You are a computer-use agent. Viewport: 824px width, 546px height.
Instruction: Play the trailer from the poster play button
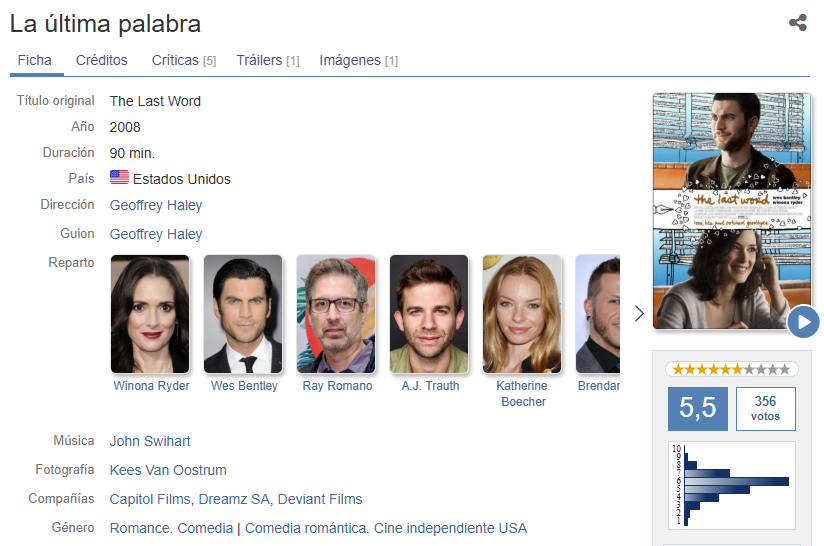(803, 322)
